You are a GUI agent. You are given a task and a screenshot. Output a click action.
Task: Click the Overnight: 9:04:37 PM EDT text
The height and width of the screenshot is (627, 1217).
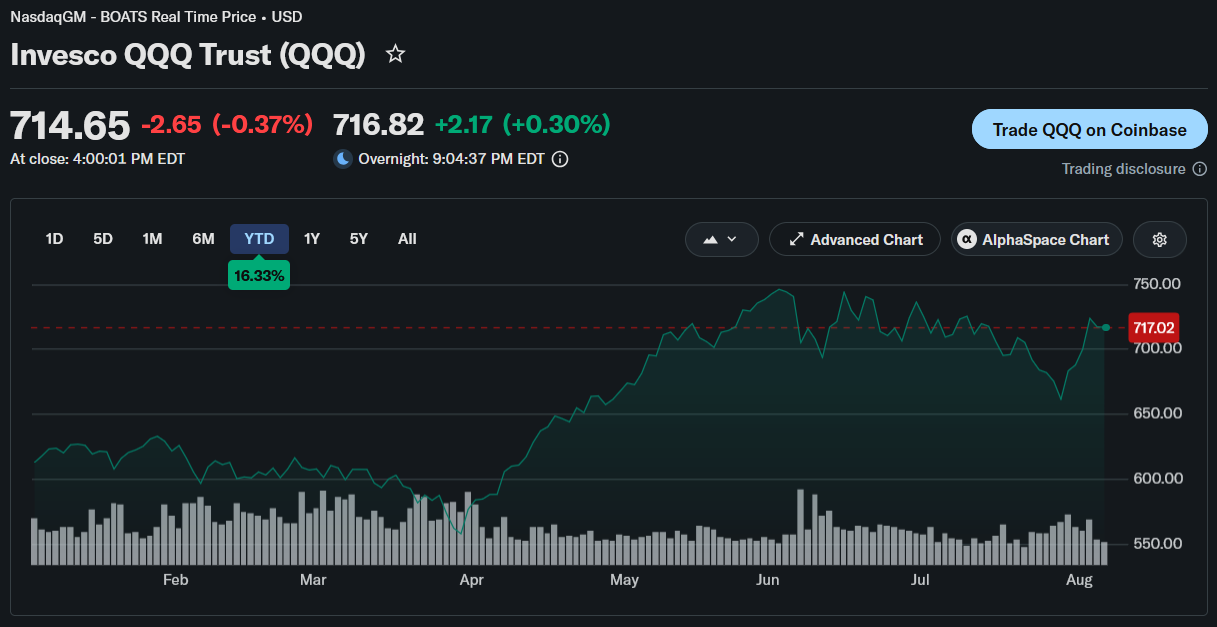pos(451,159)
